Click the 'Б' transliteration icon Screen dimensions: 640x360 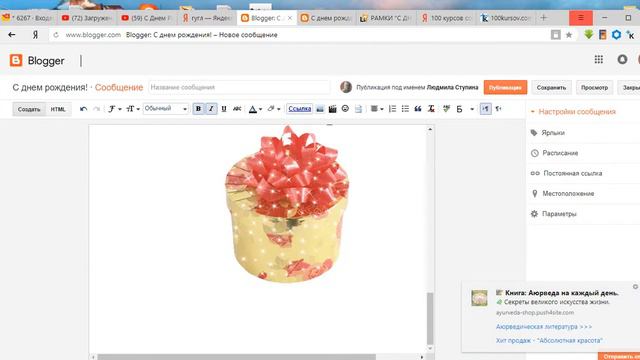click(460, 109)
